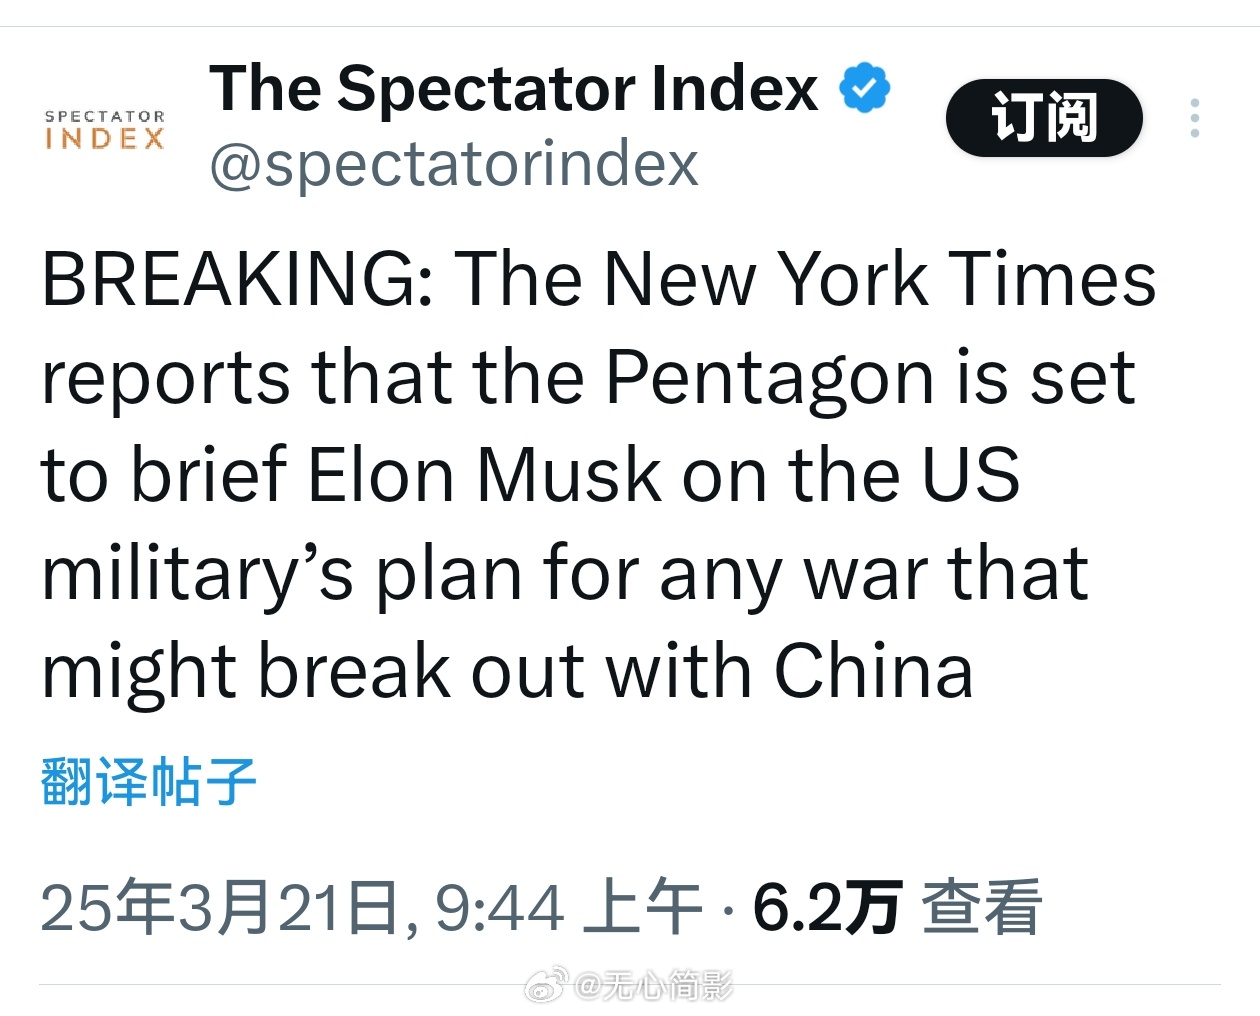
Task: Open the three-dot more options menu
Action: point(1194,118)
